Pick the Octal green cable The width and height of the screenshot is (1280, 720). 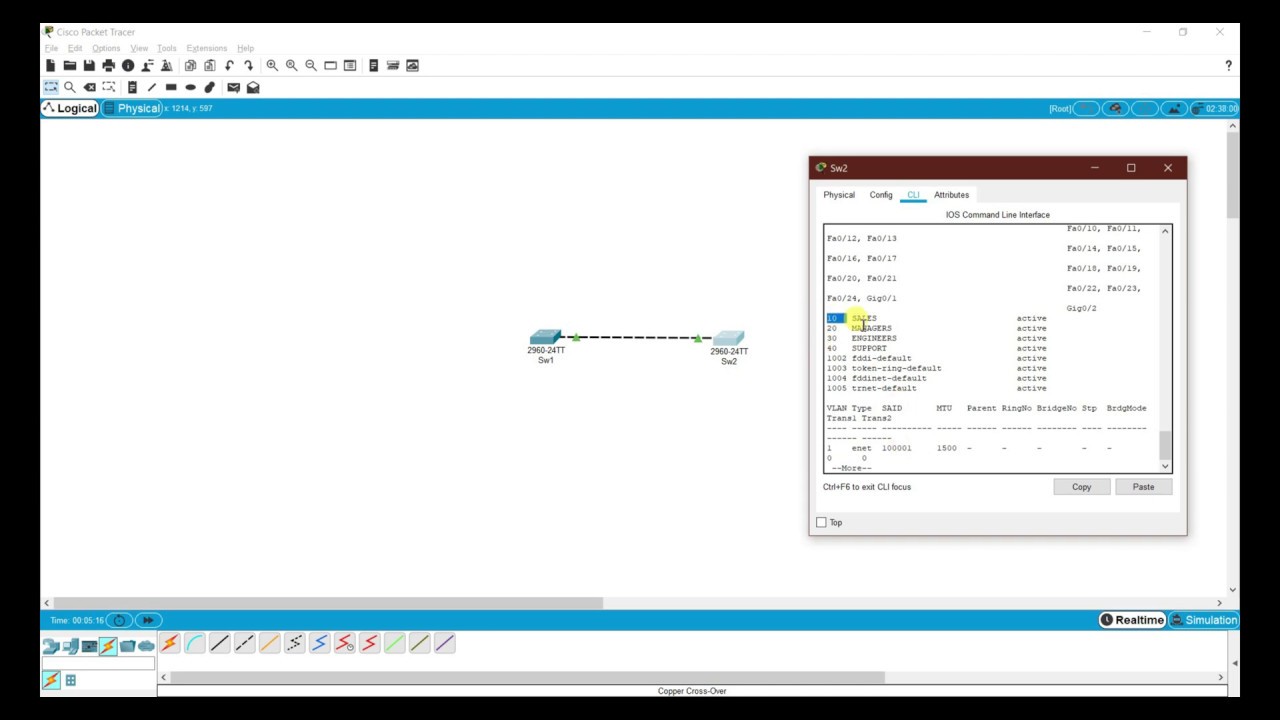395,643
